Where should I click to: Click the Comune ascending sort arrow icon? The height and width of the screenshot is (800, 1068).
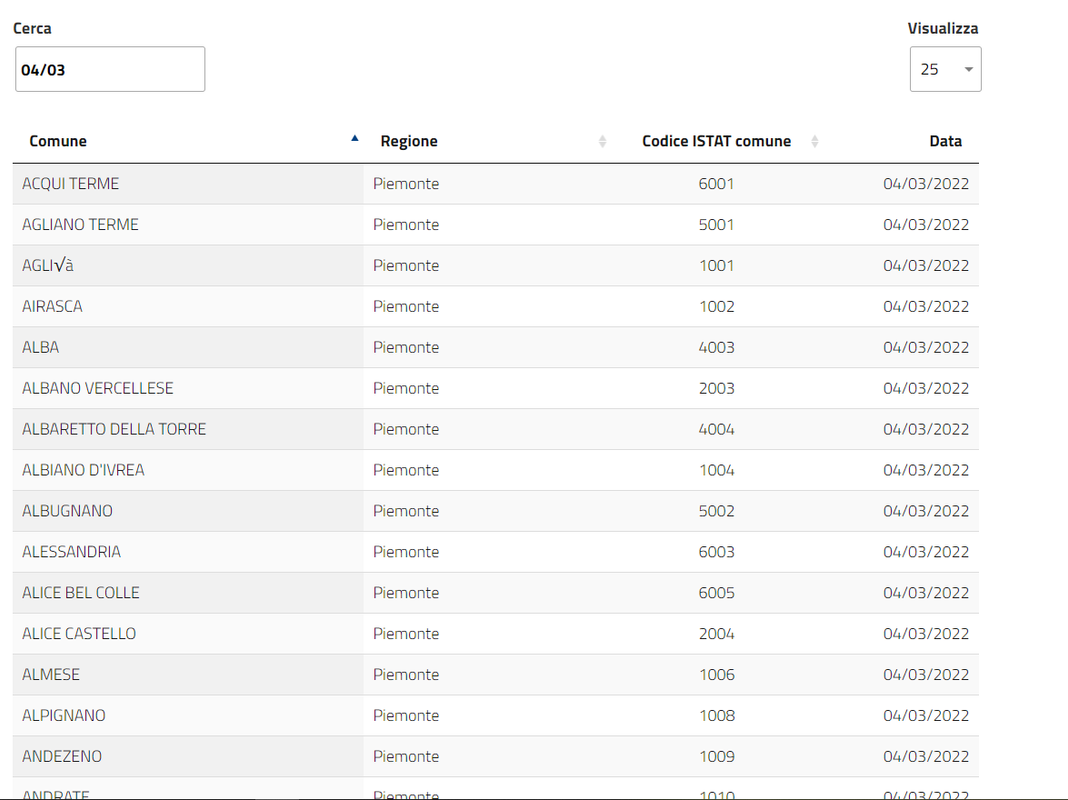pos(354,138)
